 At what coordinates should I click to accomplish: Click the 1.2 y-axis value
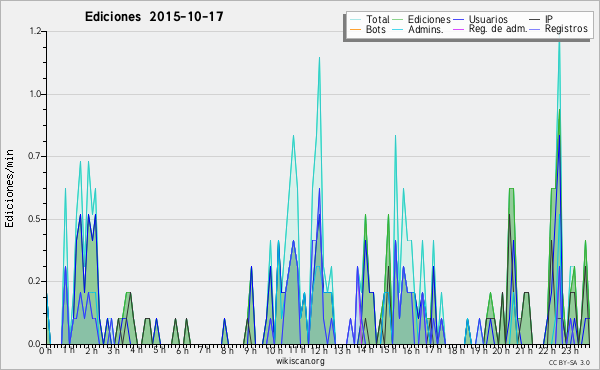(36, 31)
